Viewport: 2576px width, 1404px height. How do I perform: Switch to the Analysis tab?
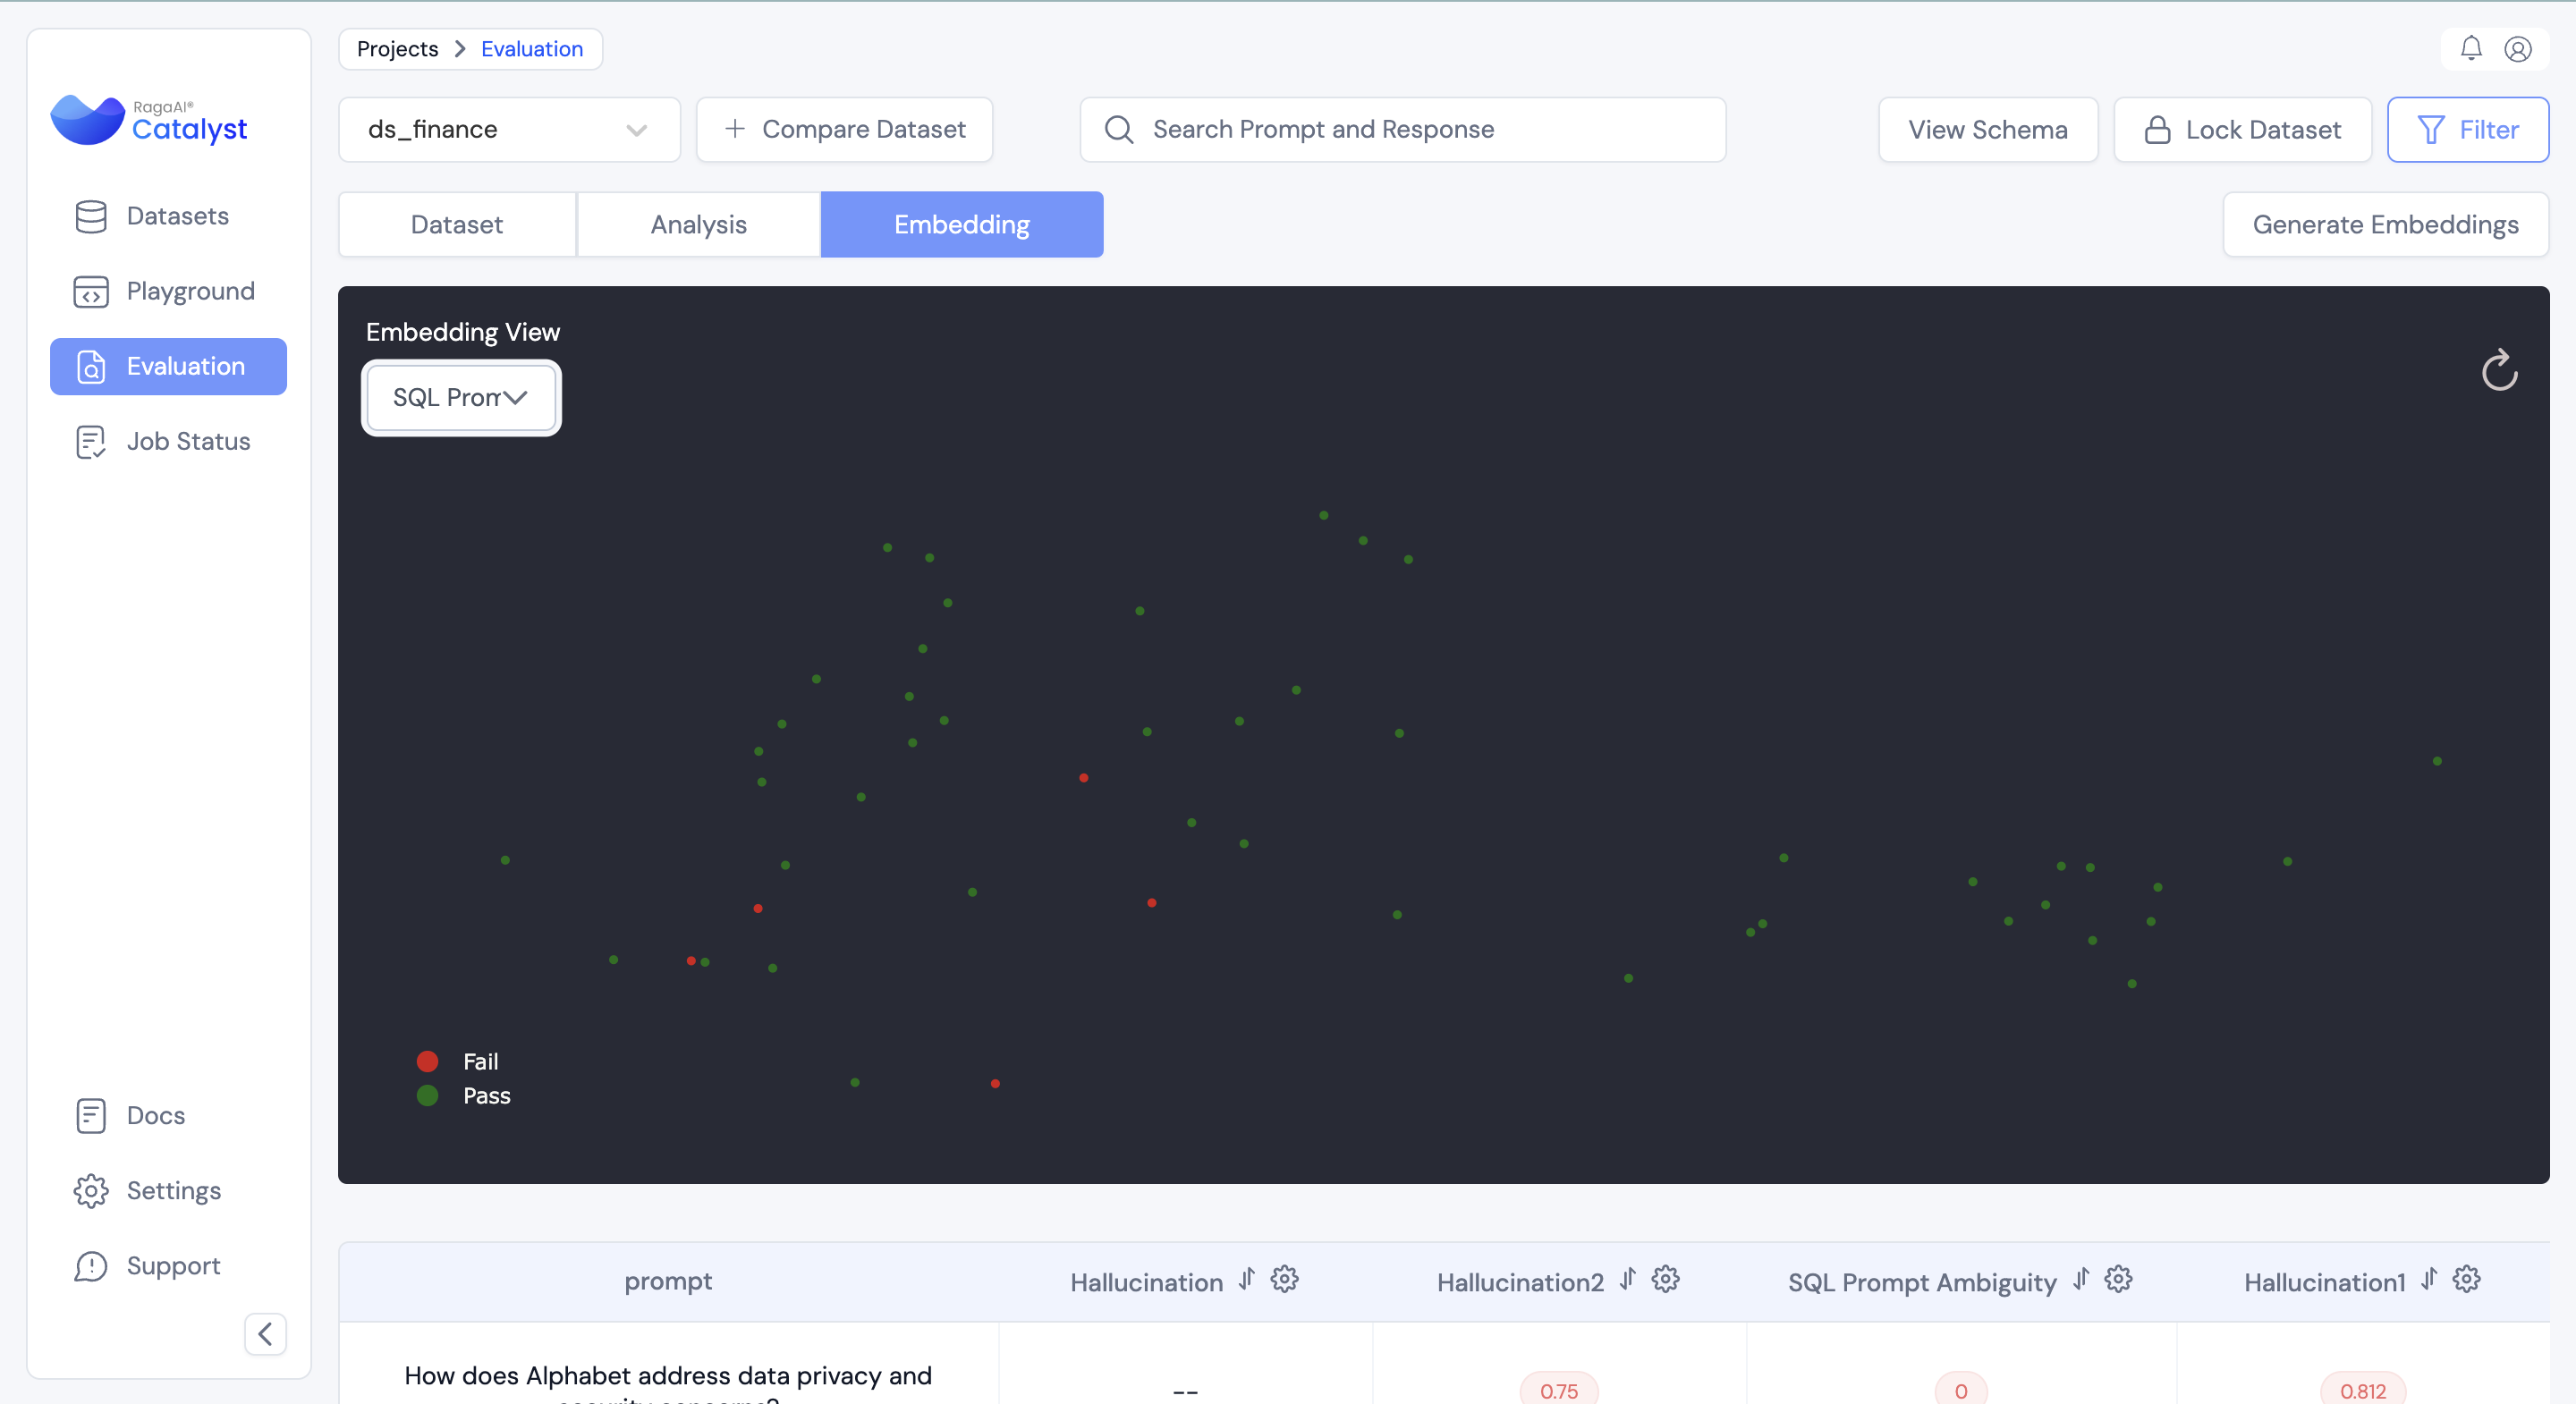[x=698, y=225]
